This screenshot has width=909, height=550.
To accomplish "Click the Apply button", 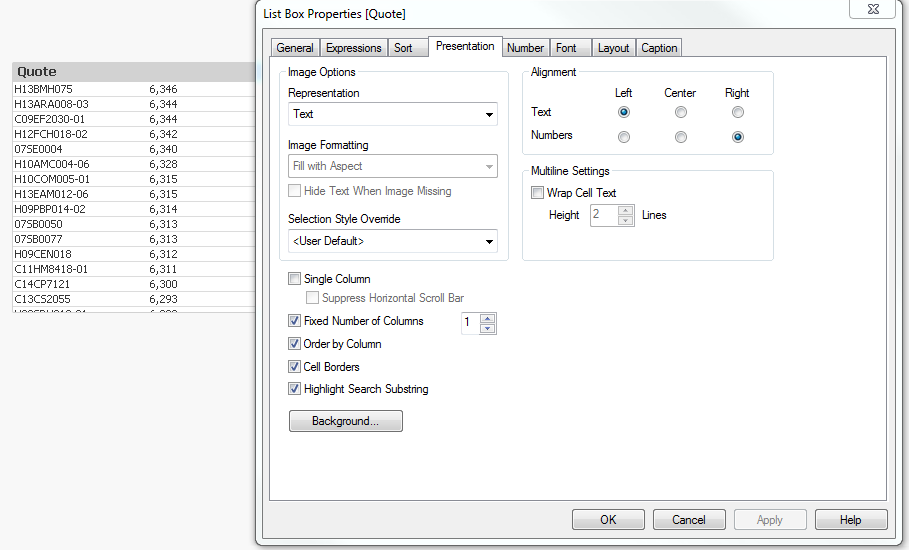I will tap(770, 520).
